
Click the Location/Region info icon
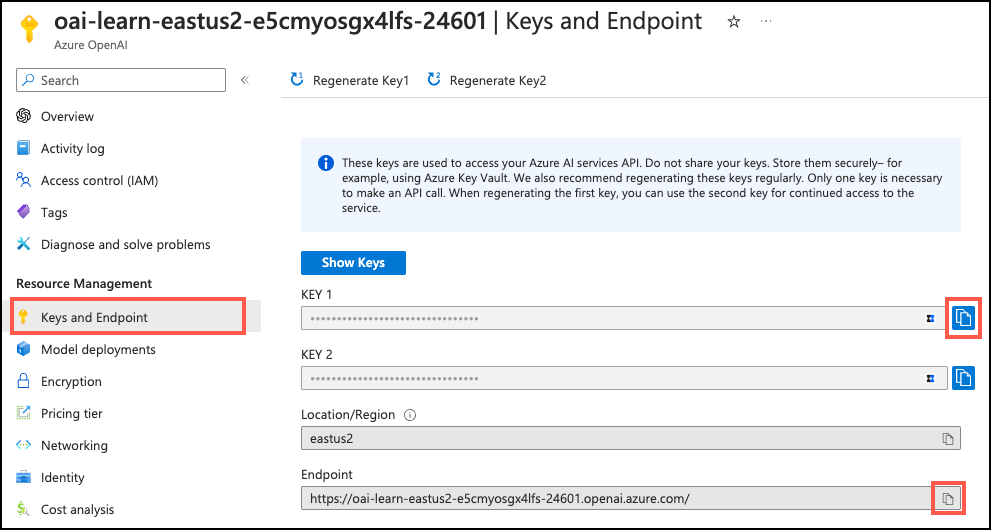[x=410, y=415]
